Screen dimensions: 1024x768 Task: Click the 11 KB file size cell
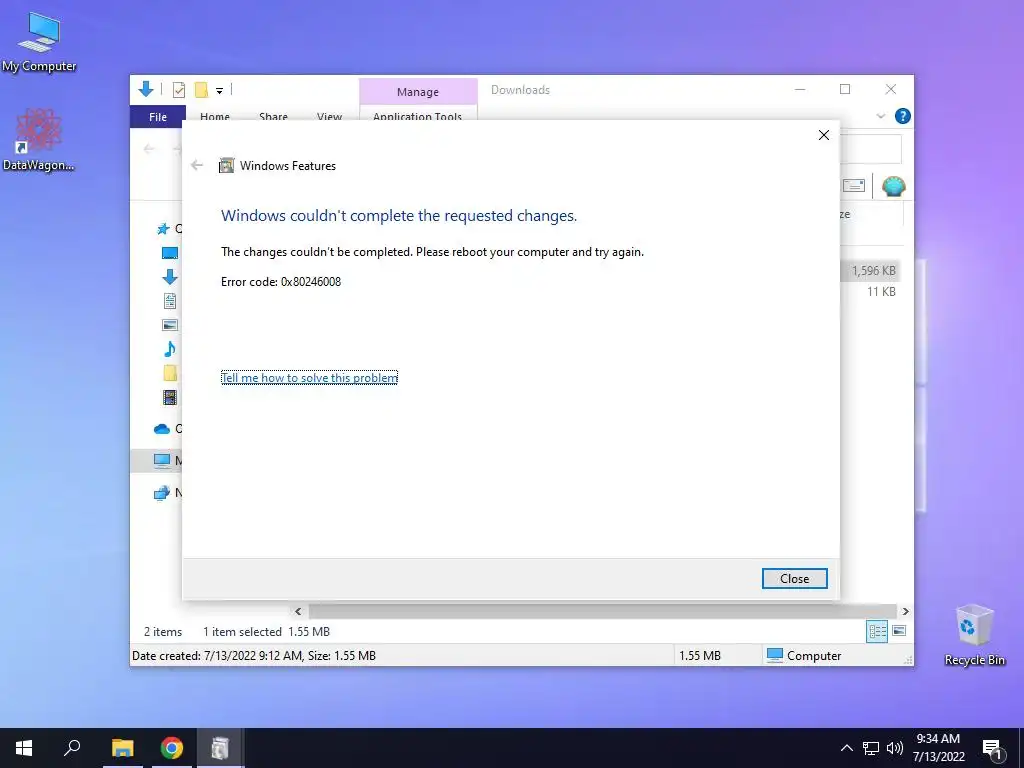click(x=881, y=292)
